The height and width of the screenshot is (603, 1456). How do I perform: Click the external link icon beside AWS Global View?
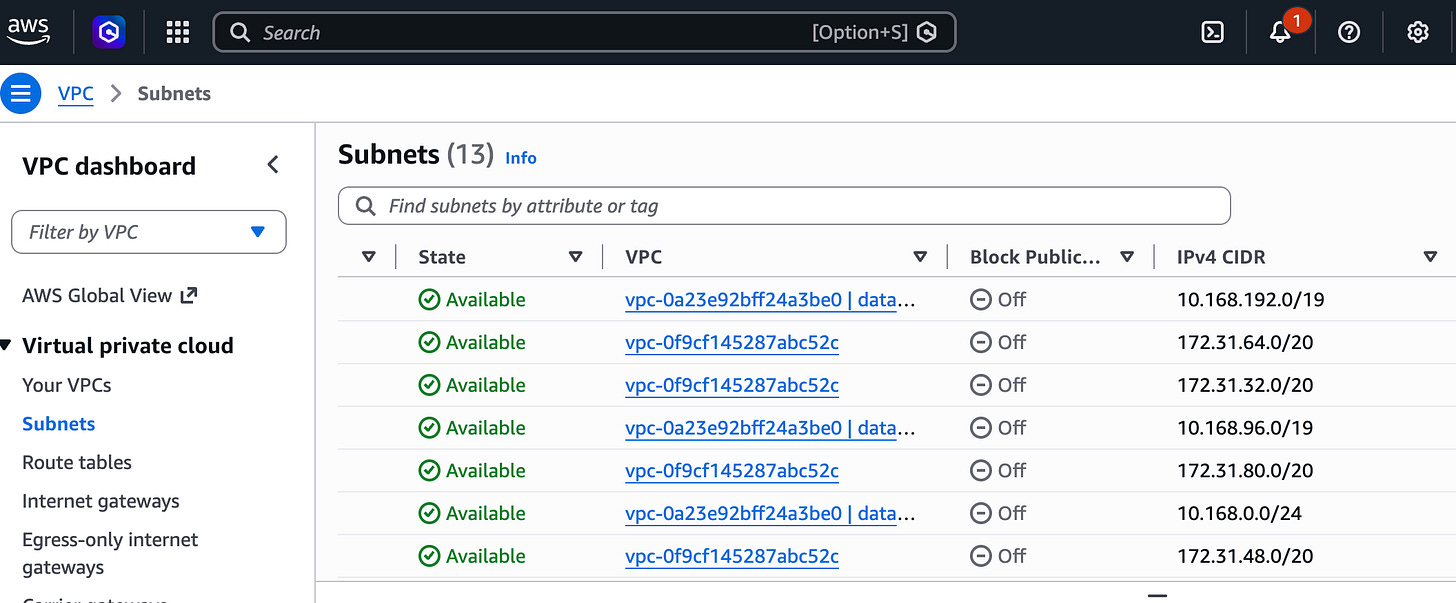188,295
